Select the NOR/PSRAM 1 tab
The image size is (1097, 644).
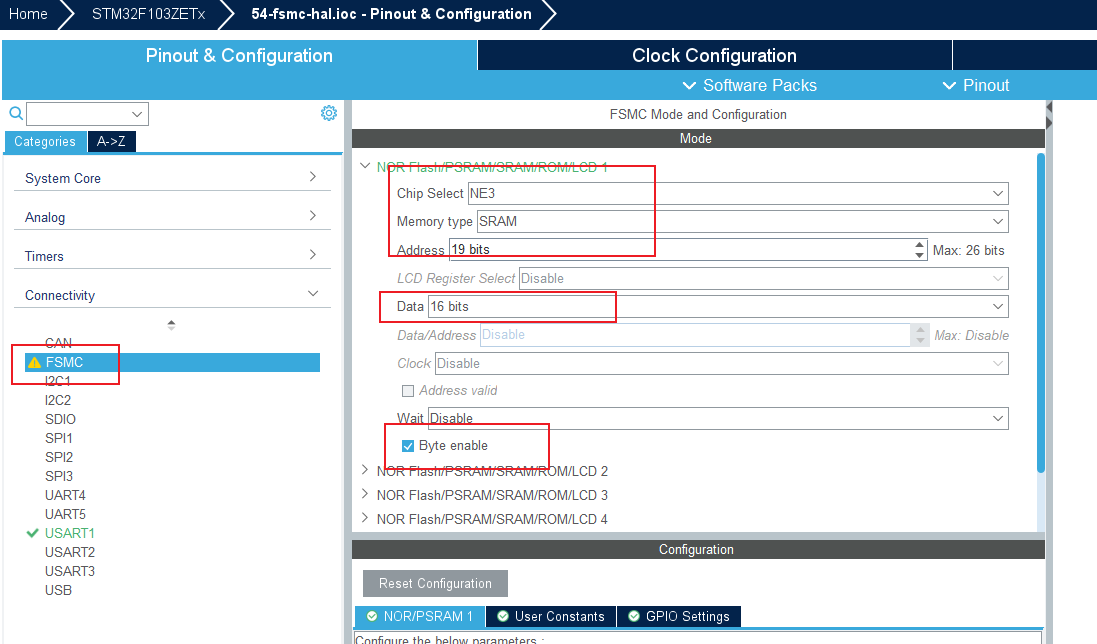tap(420, 616)
